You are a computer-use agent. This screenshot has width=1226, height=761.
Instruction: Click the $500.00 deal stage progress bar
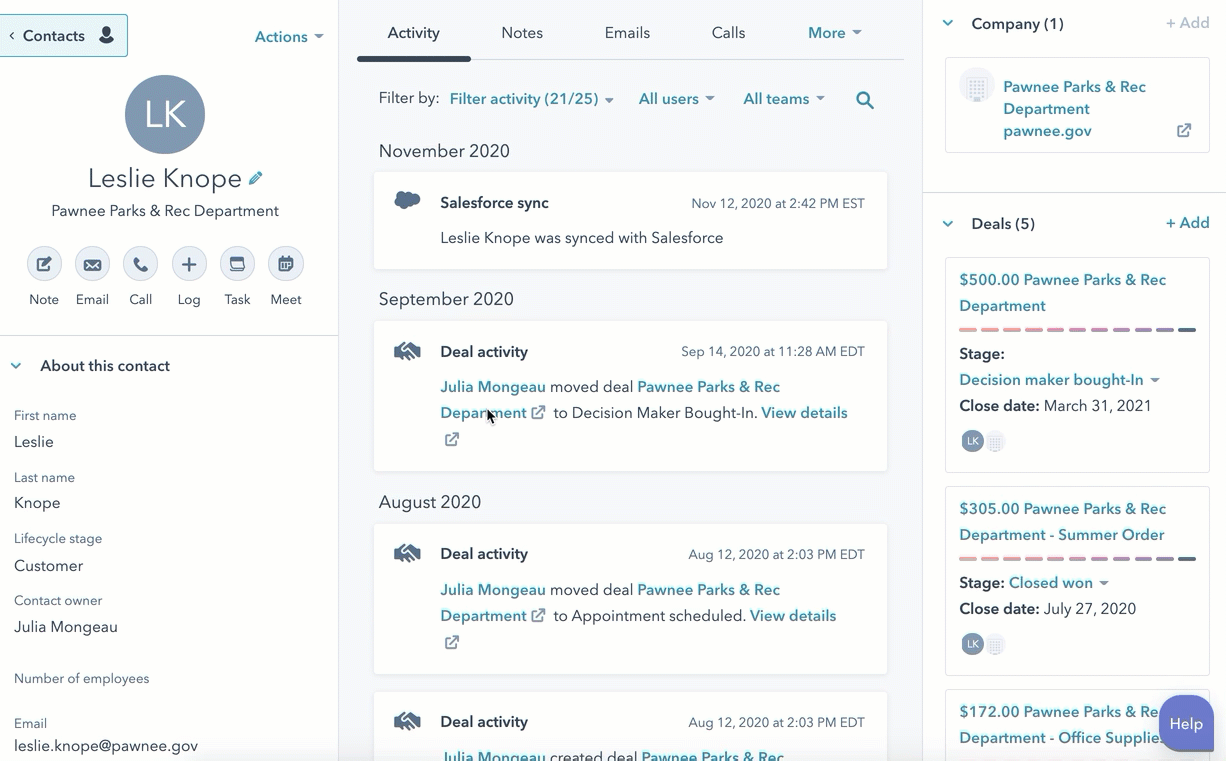[1077, 330]
